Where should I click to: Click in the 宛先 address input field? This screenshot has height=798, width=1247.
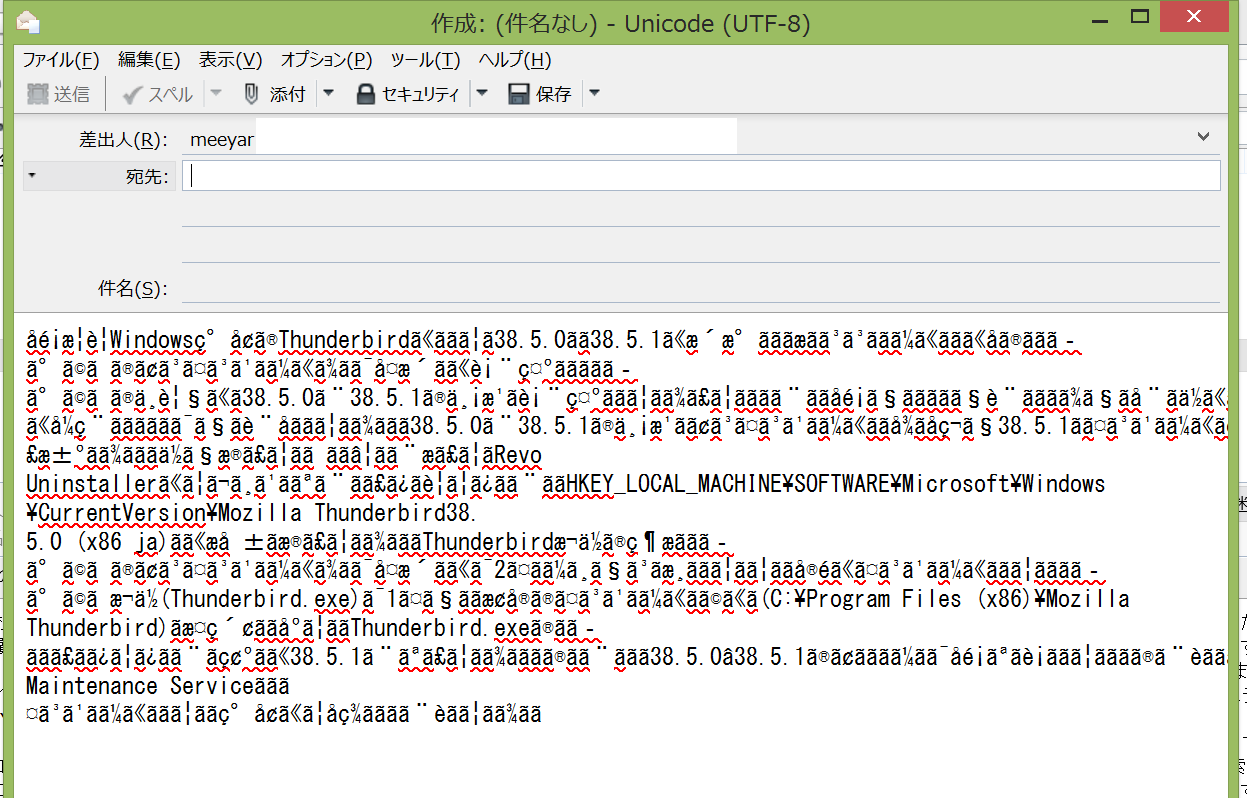(700, 176)
